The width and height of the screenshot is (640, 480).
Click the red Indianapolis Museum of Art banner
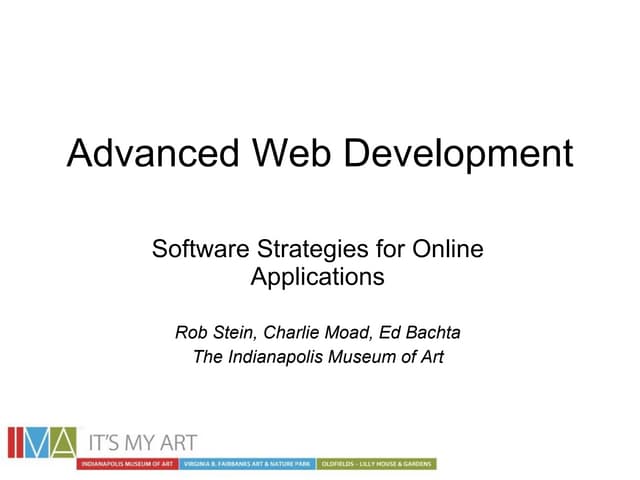[129, 465]
